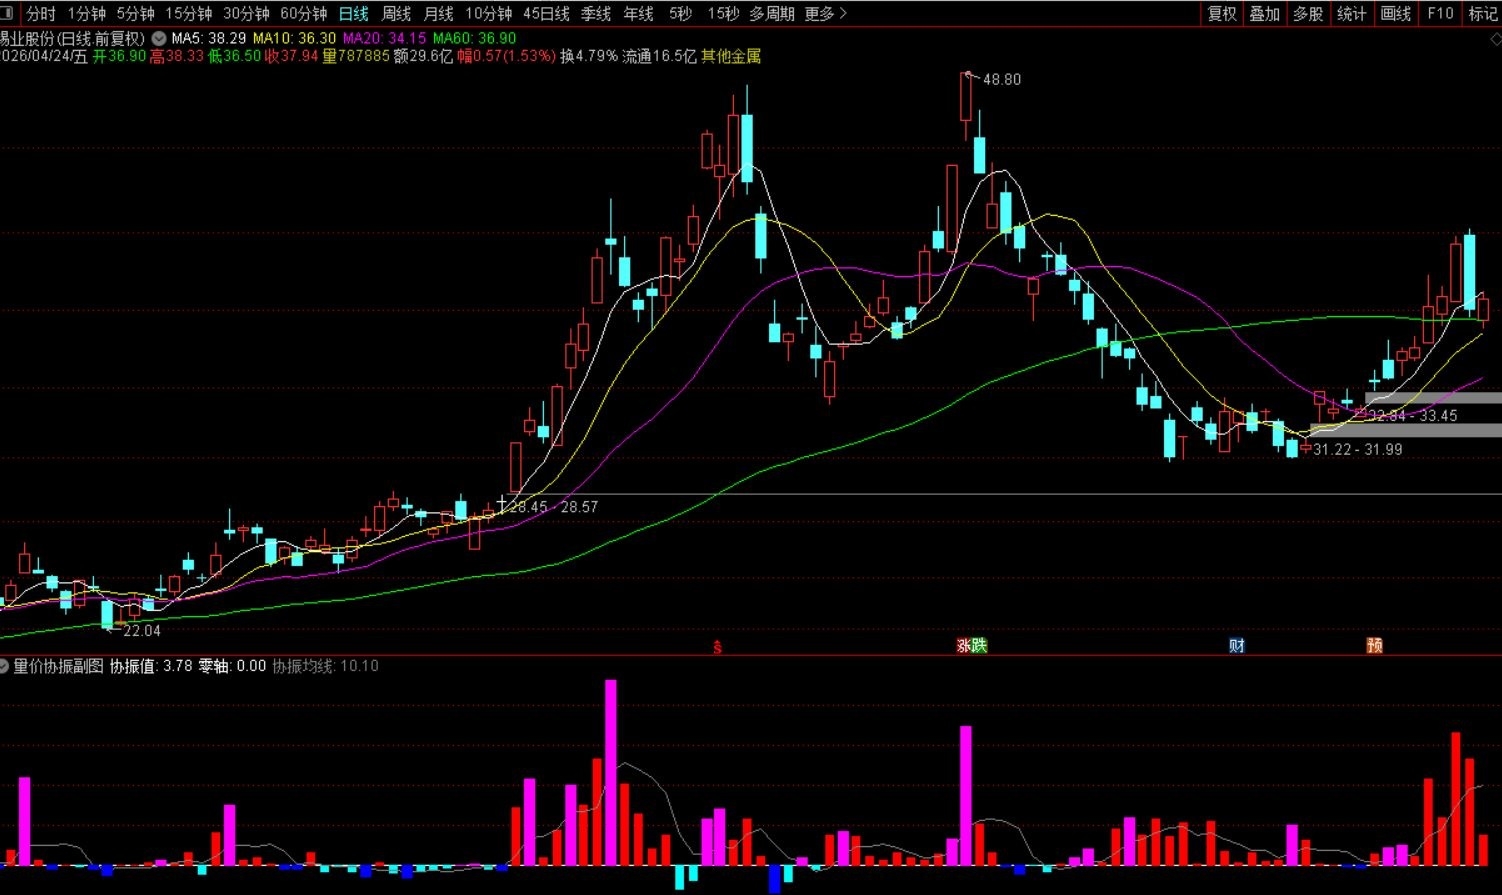
Task: Click the 48.80 peak price label
Action: click(x=1002, y=79)
